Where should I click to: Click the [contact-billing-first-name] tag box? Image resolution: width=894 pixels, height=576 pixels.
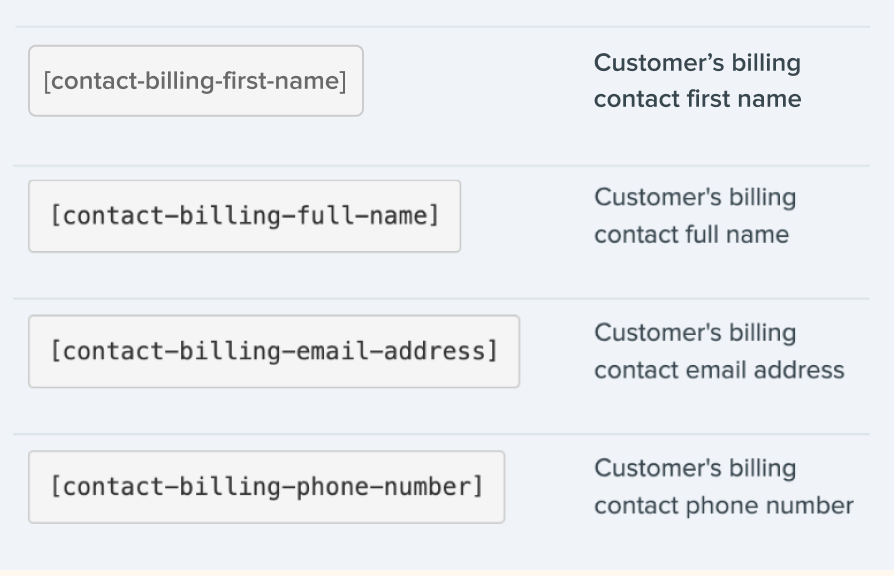pos(196,81)
